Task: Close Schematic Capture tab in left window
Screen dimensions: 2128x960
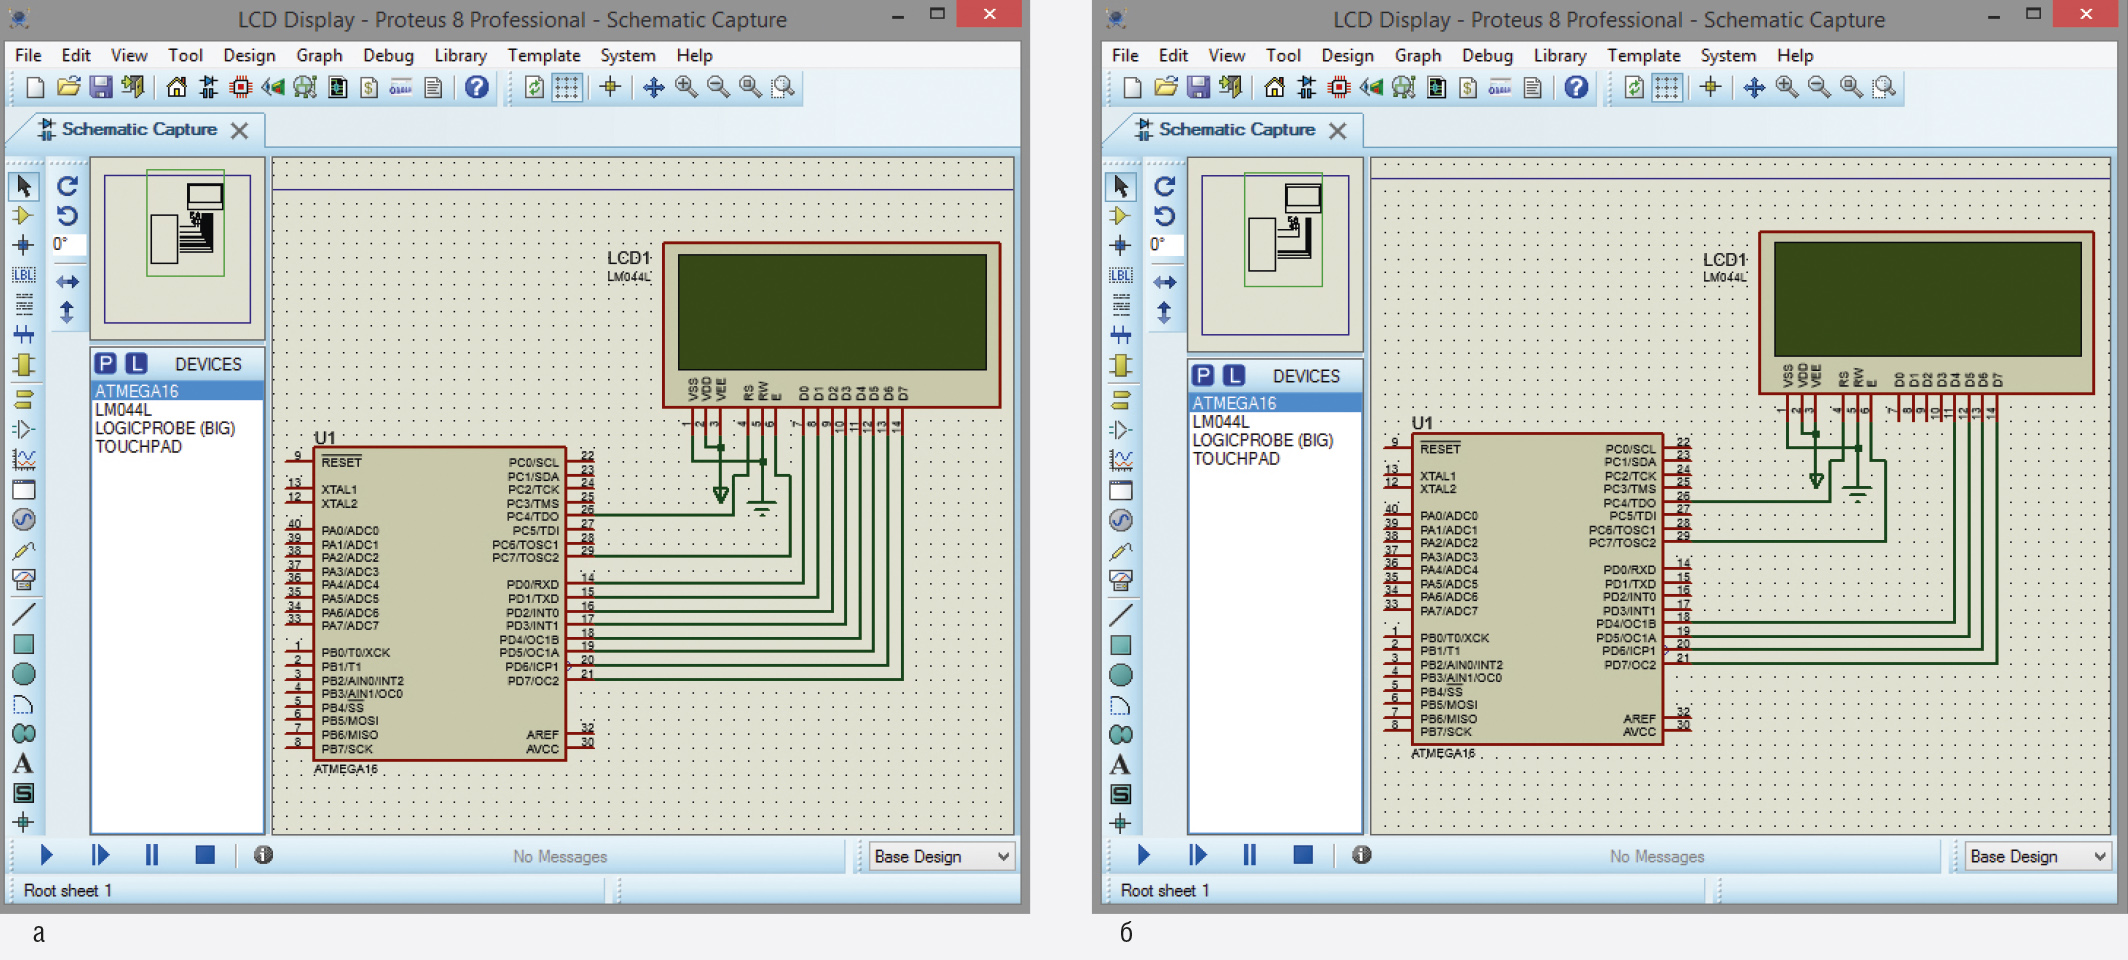Action: (x=239, y=131)
